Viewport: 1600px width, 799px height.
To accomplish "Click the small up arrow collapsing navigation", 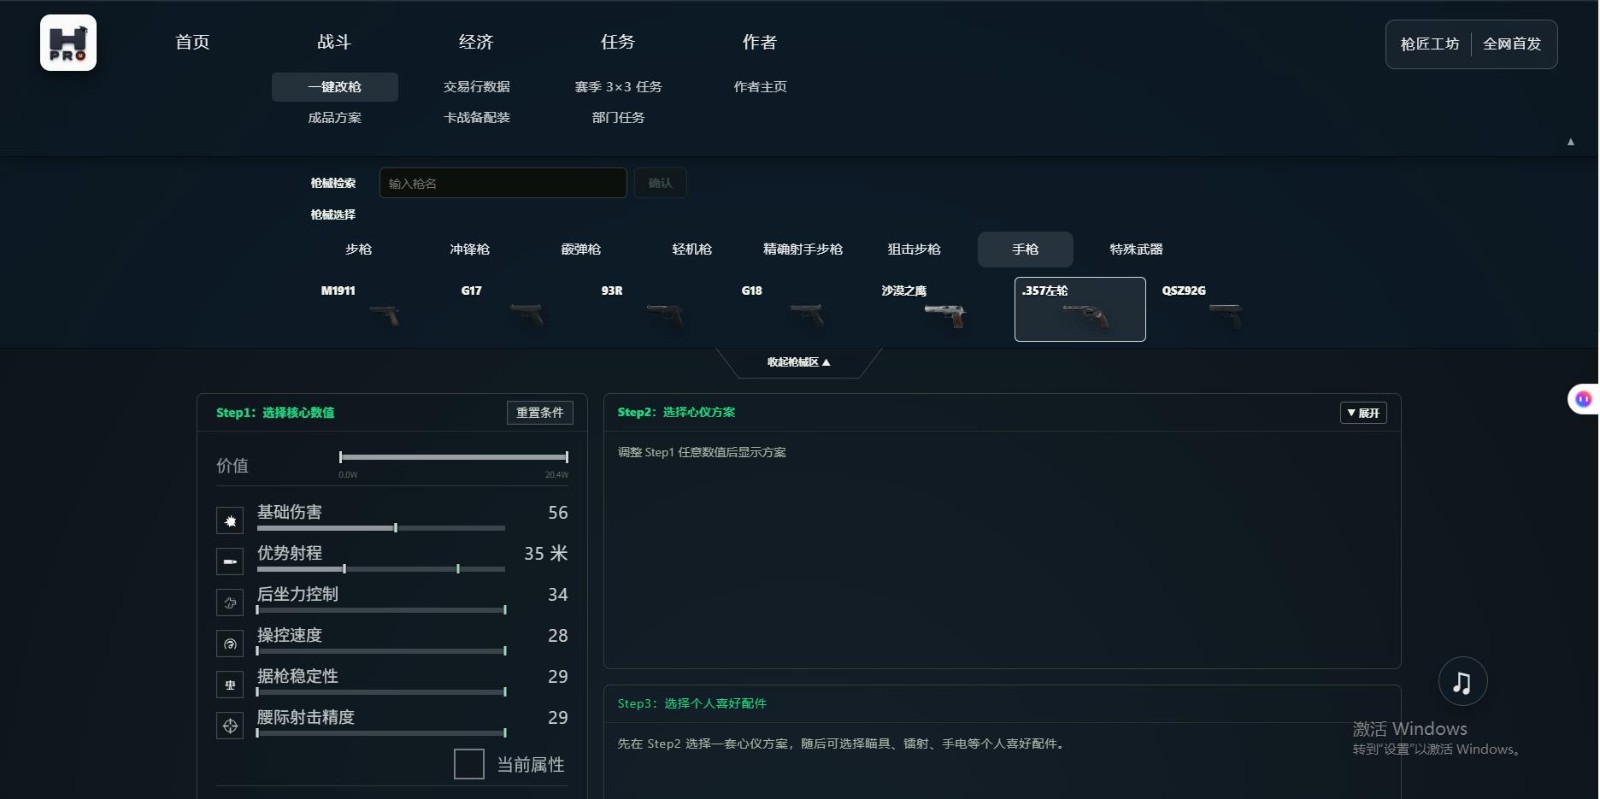I will click(1570, 142).
